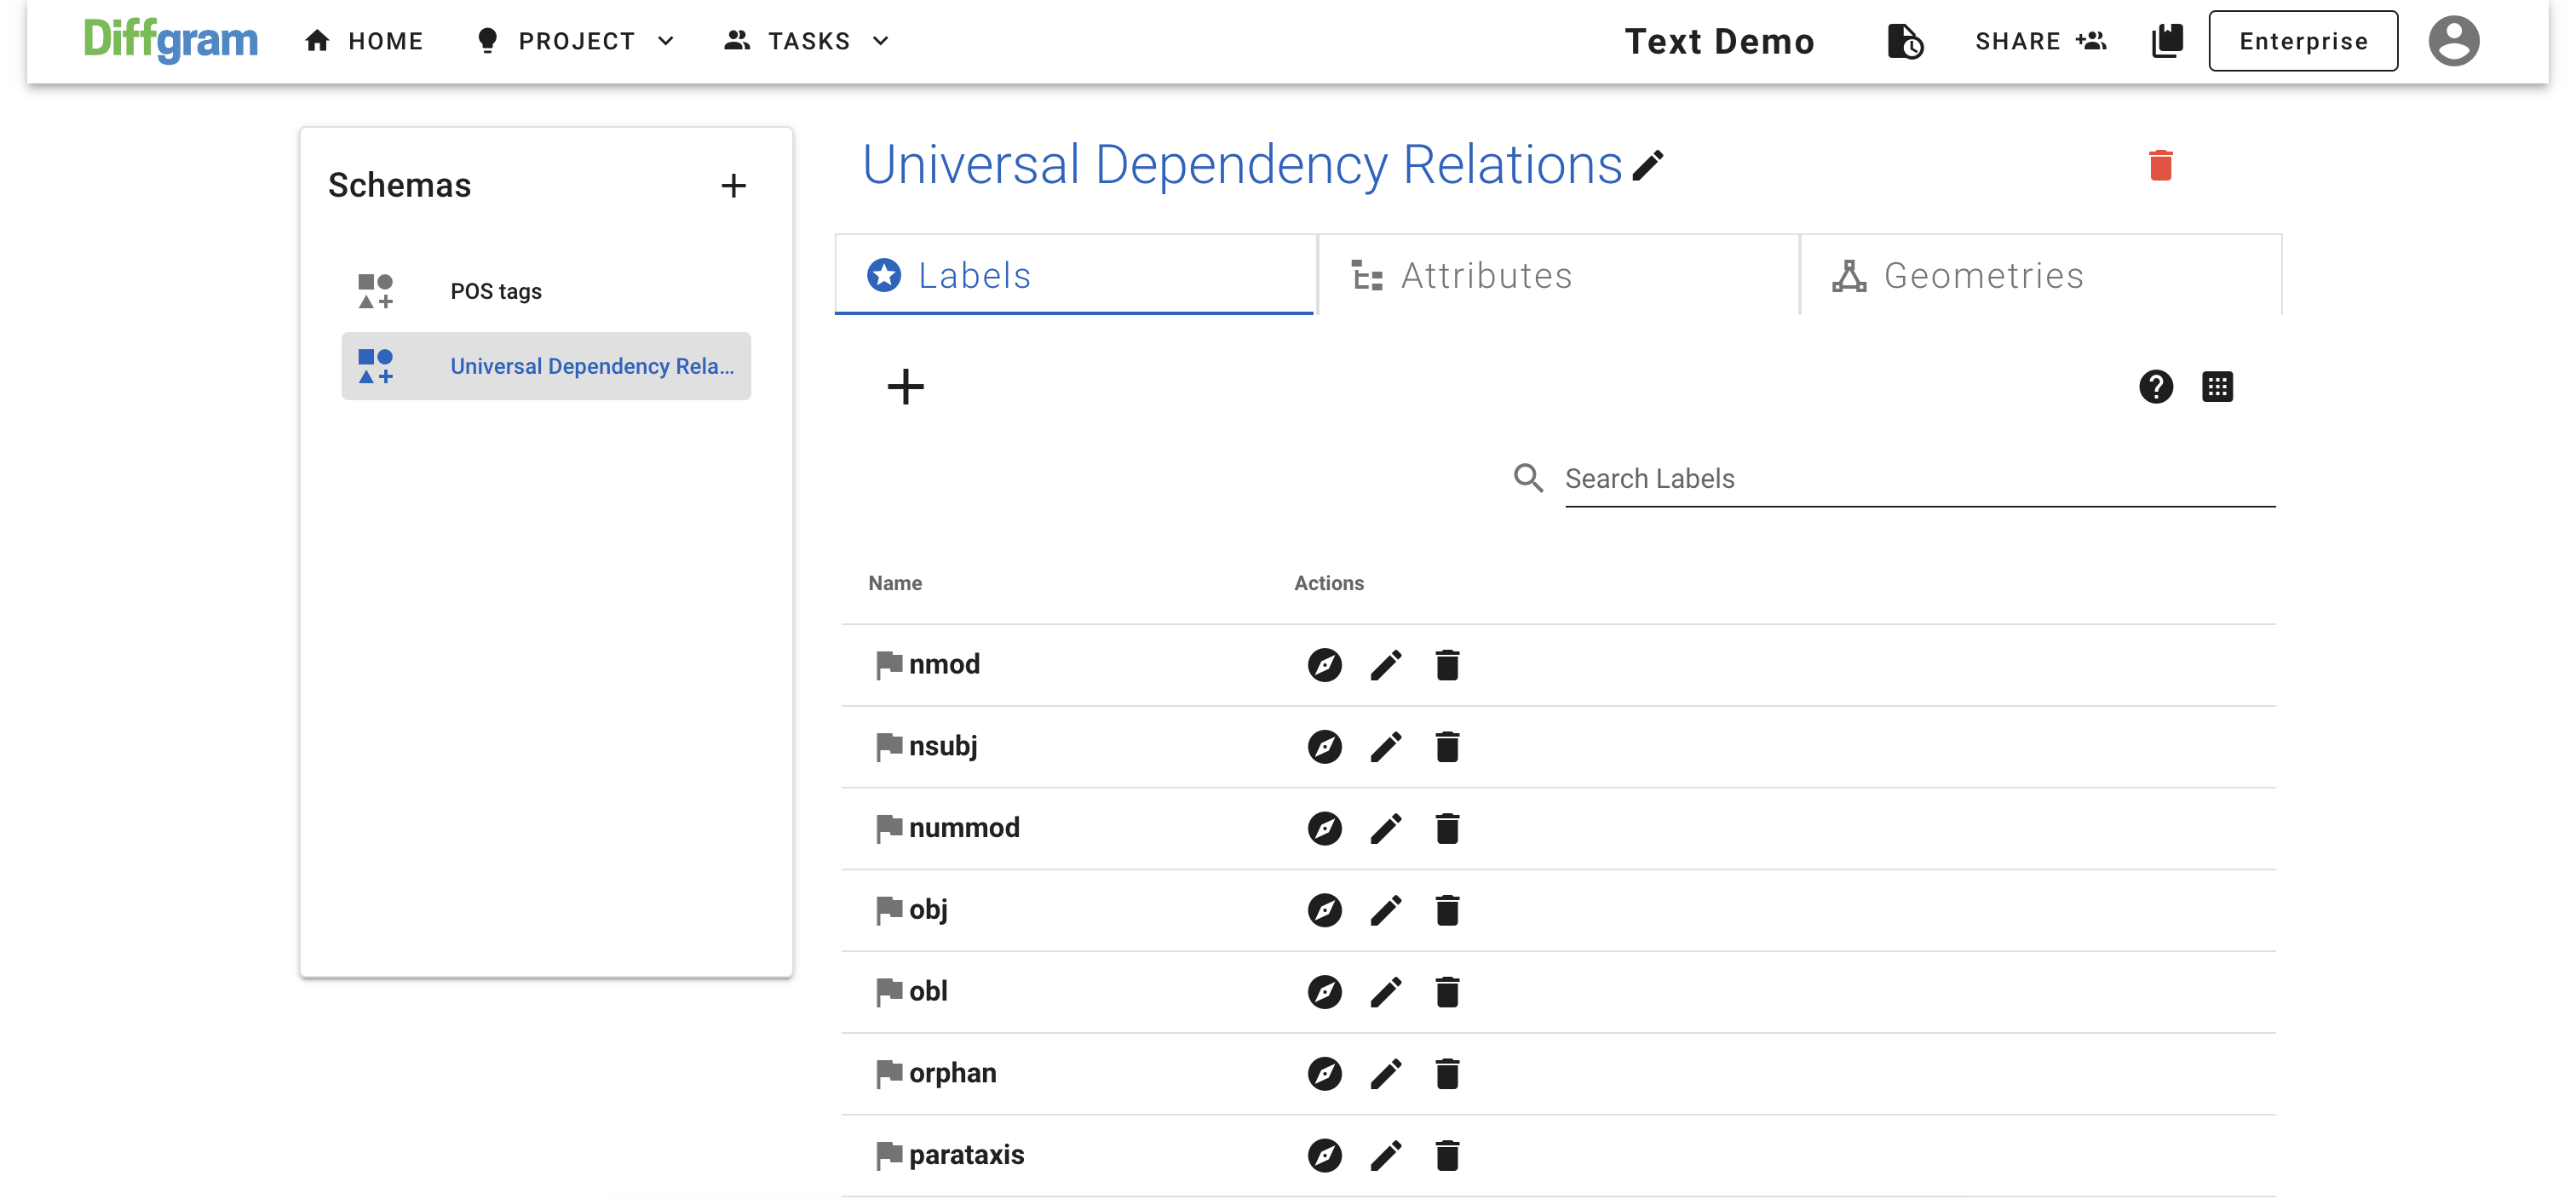Delete the obj label
This screenshot has height=1199, width=2576.
click(x=1446, y=911)
